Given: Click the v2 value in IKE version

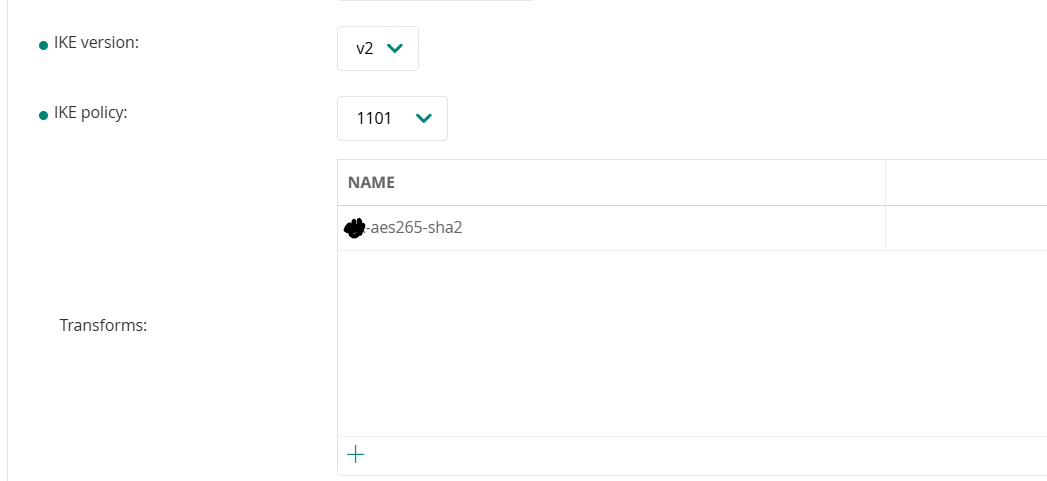Looking at the screenshot, I should pyautogui.click(x=364, y=49).
